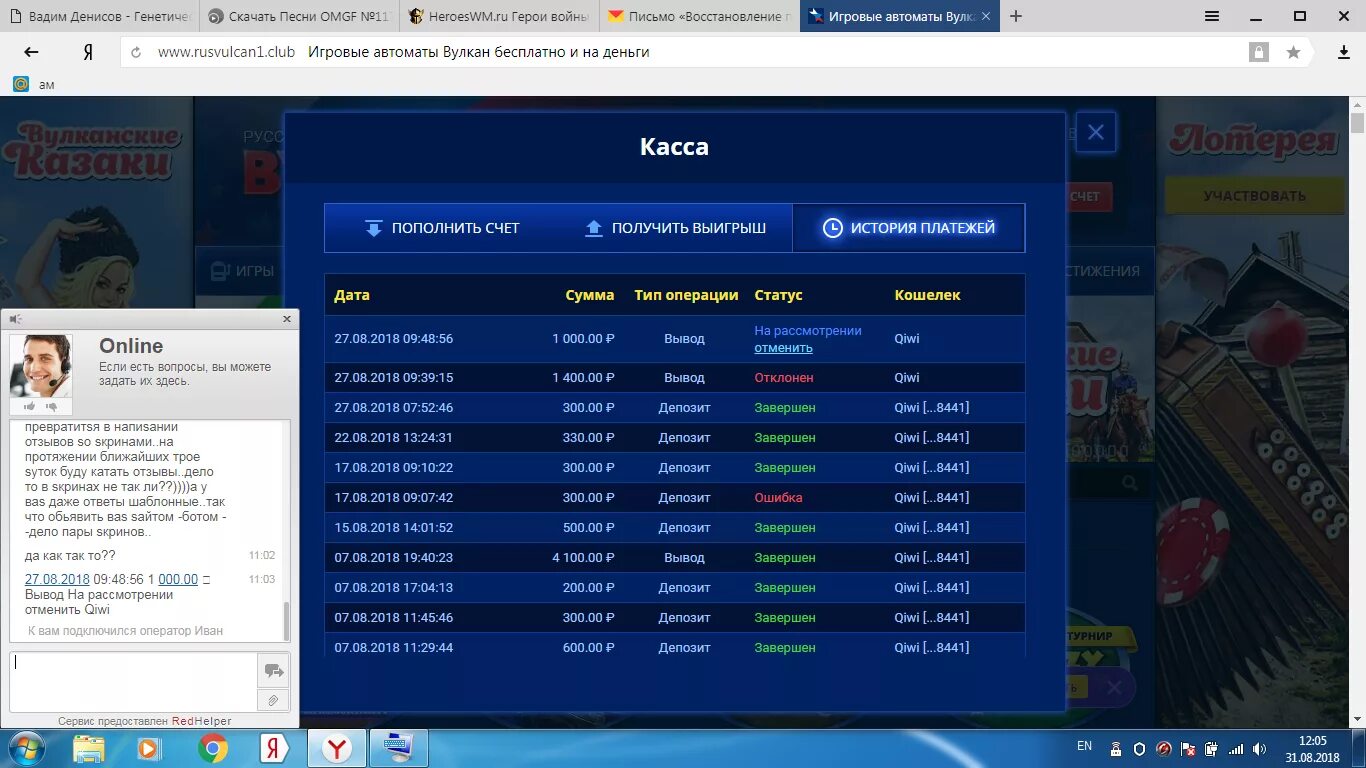The width and height of the screenshot is (1366, 768).
Task: Bookmark page with star icon
Action: (1293, 52)
